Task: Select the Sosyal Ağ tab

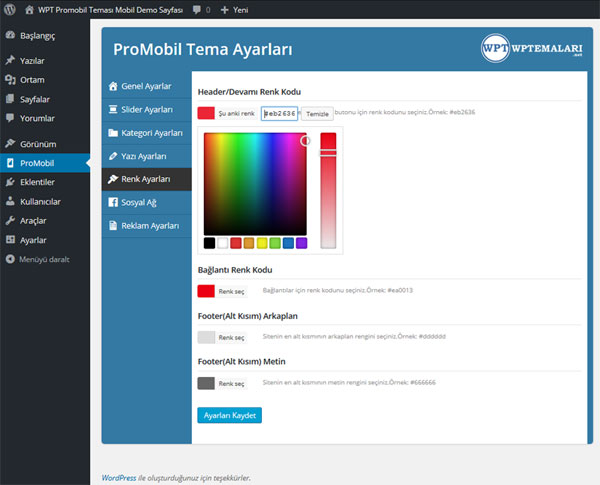Action: point(147,202)
